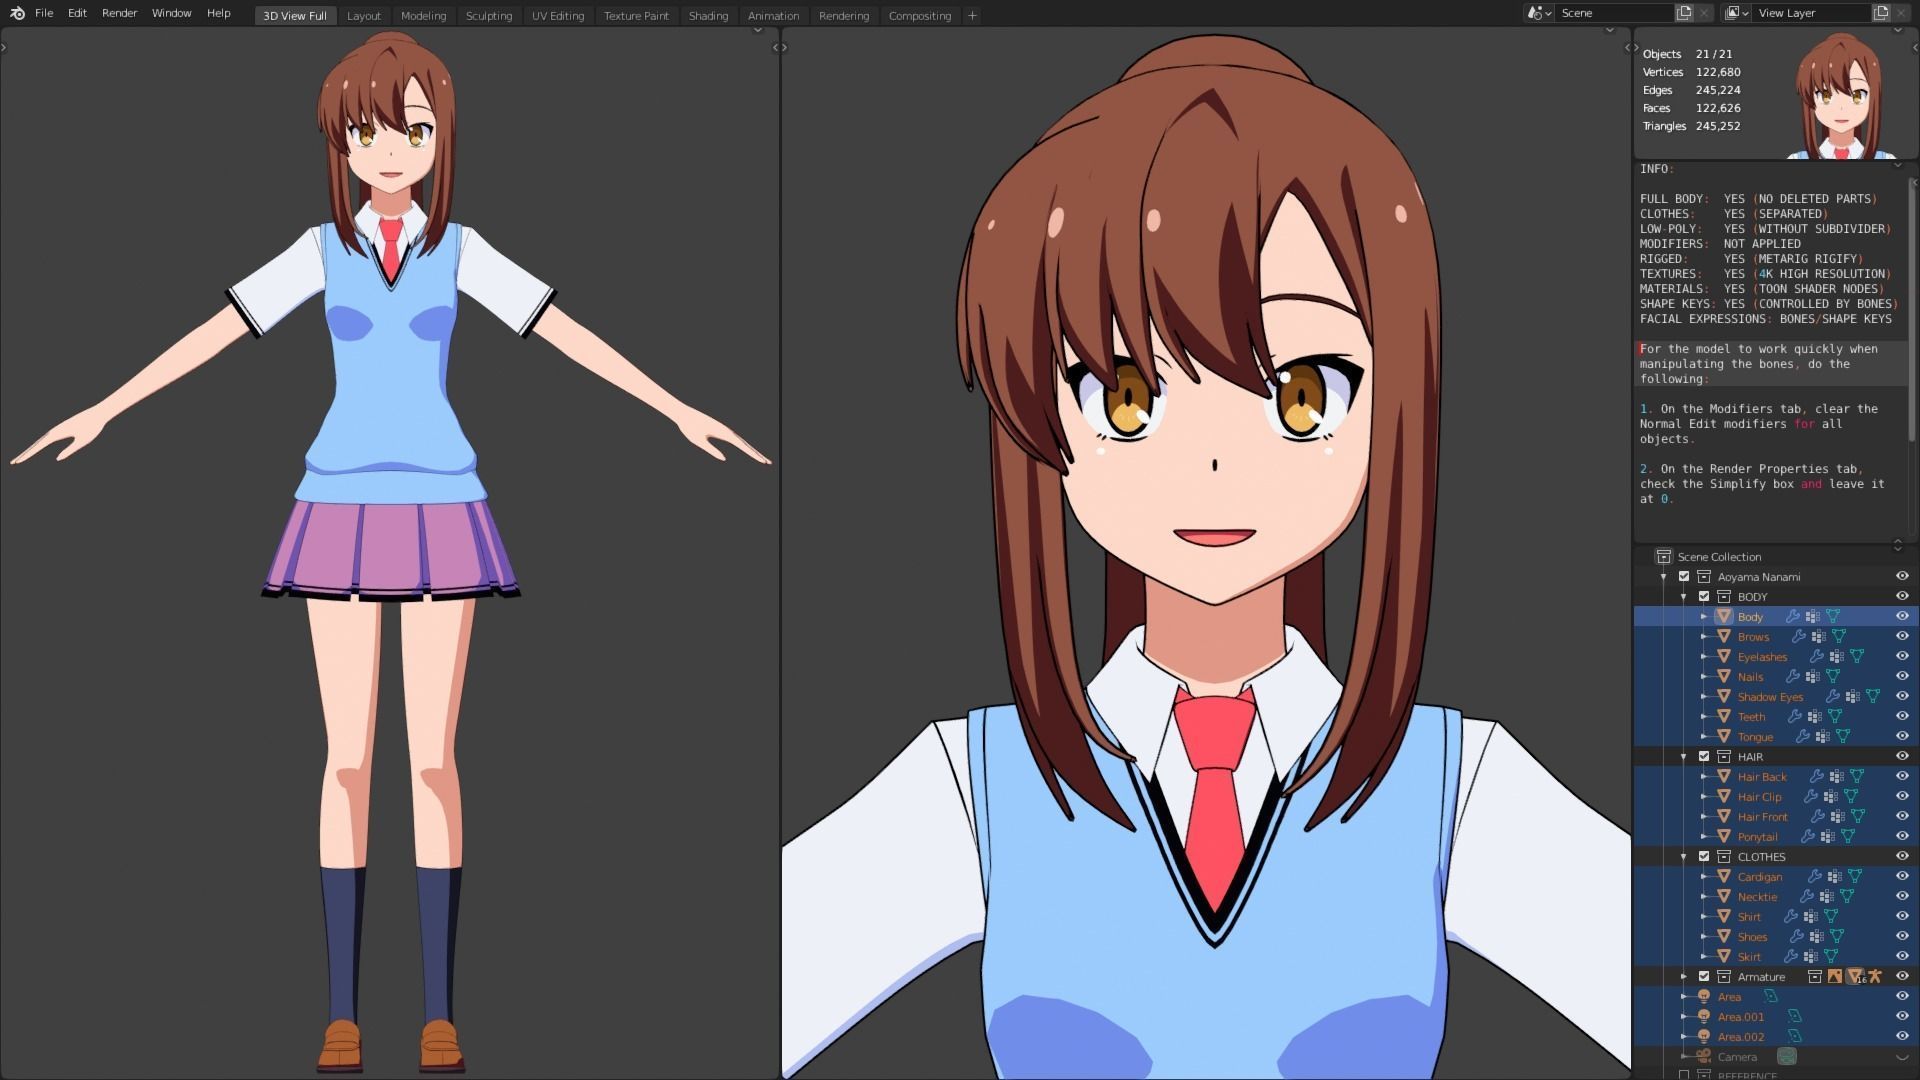Open the Window menu

tap(171, 13)
